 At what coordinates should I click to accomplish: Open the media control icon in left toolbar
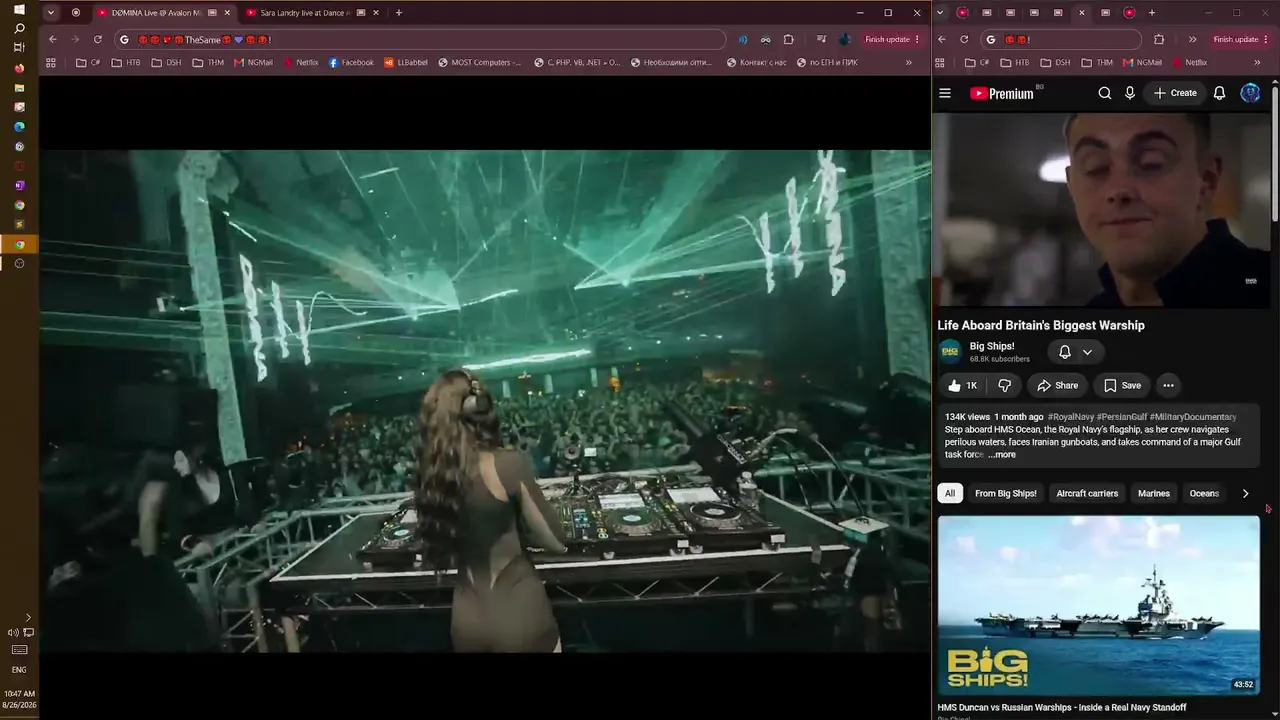point(821,39)
